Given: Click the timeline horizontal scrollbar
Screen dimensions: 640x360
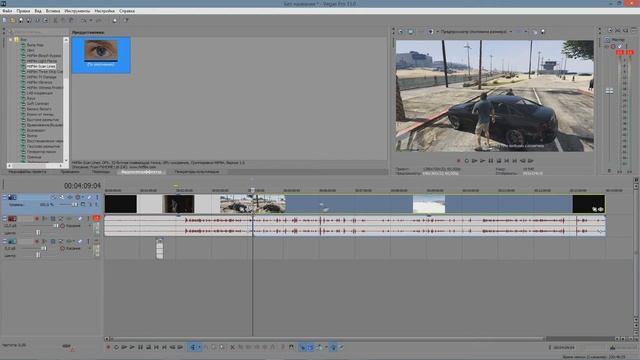Looking at the screenshot, I should pos(328,339).
